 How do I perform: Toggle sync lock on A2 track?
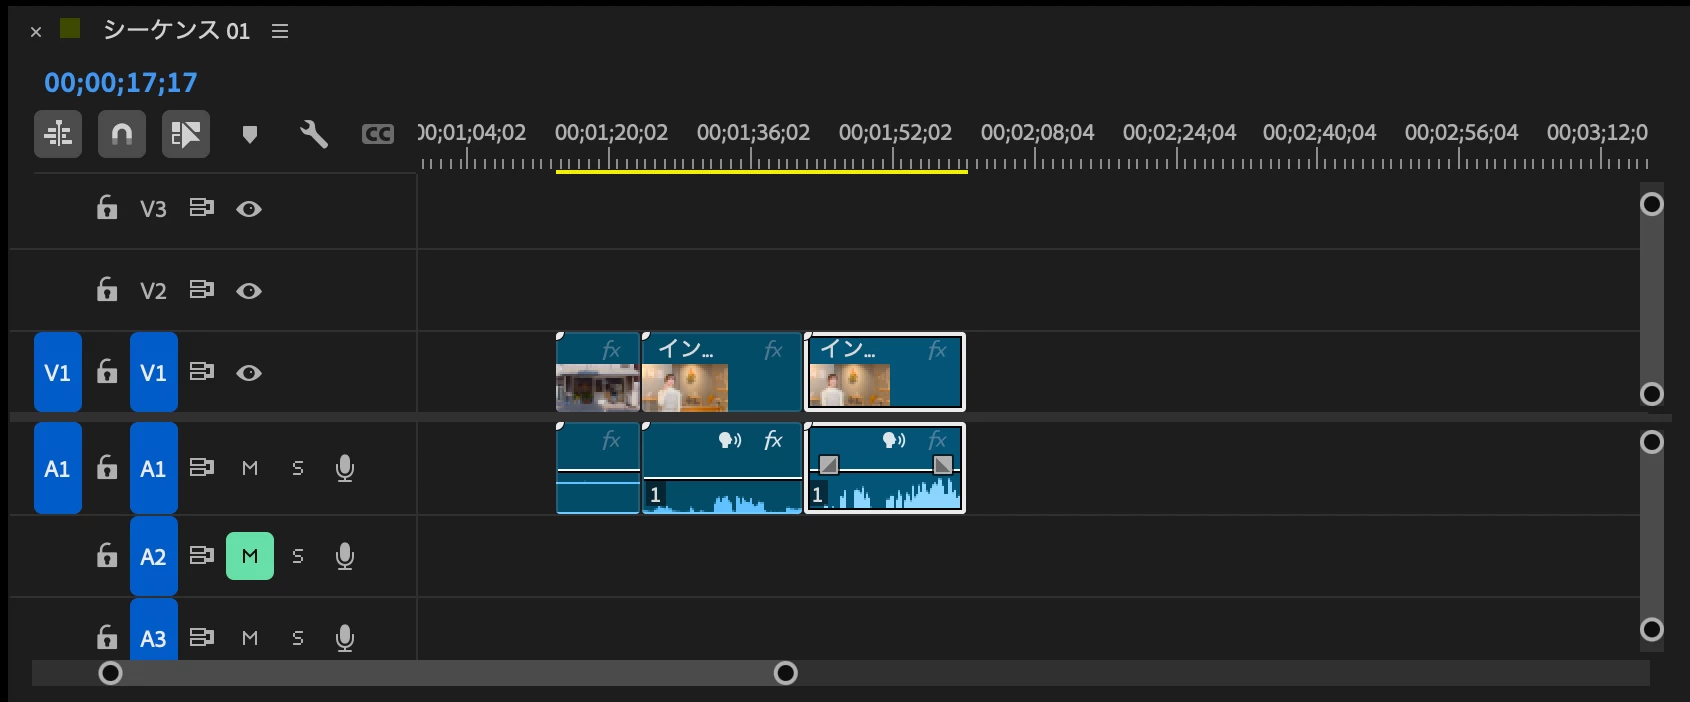202,556
